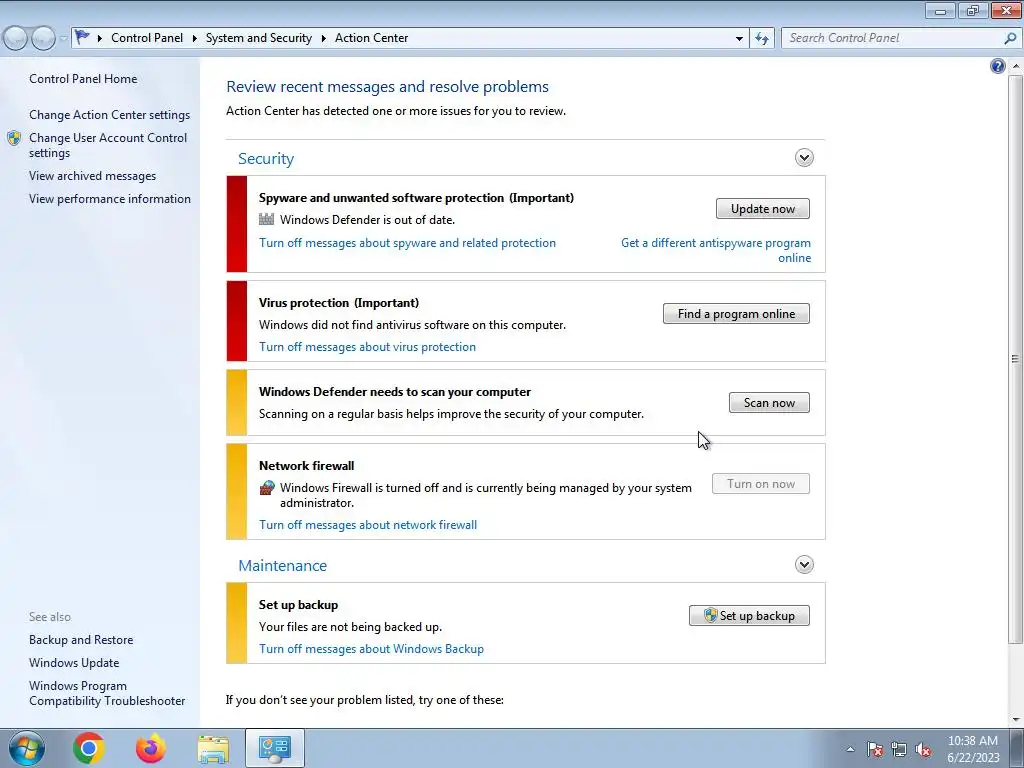This screenshot has height=768, width=1024.
Task: Open View performance information
Action: [110, 199]
